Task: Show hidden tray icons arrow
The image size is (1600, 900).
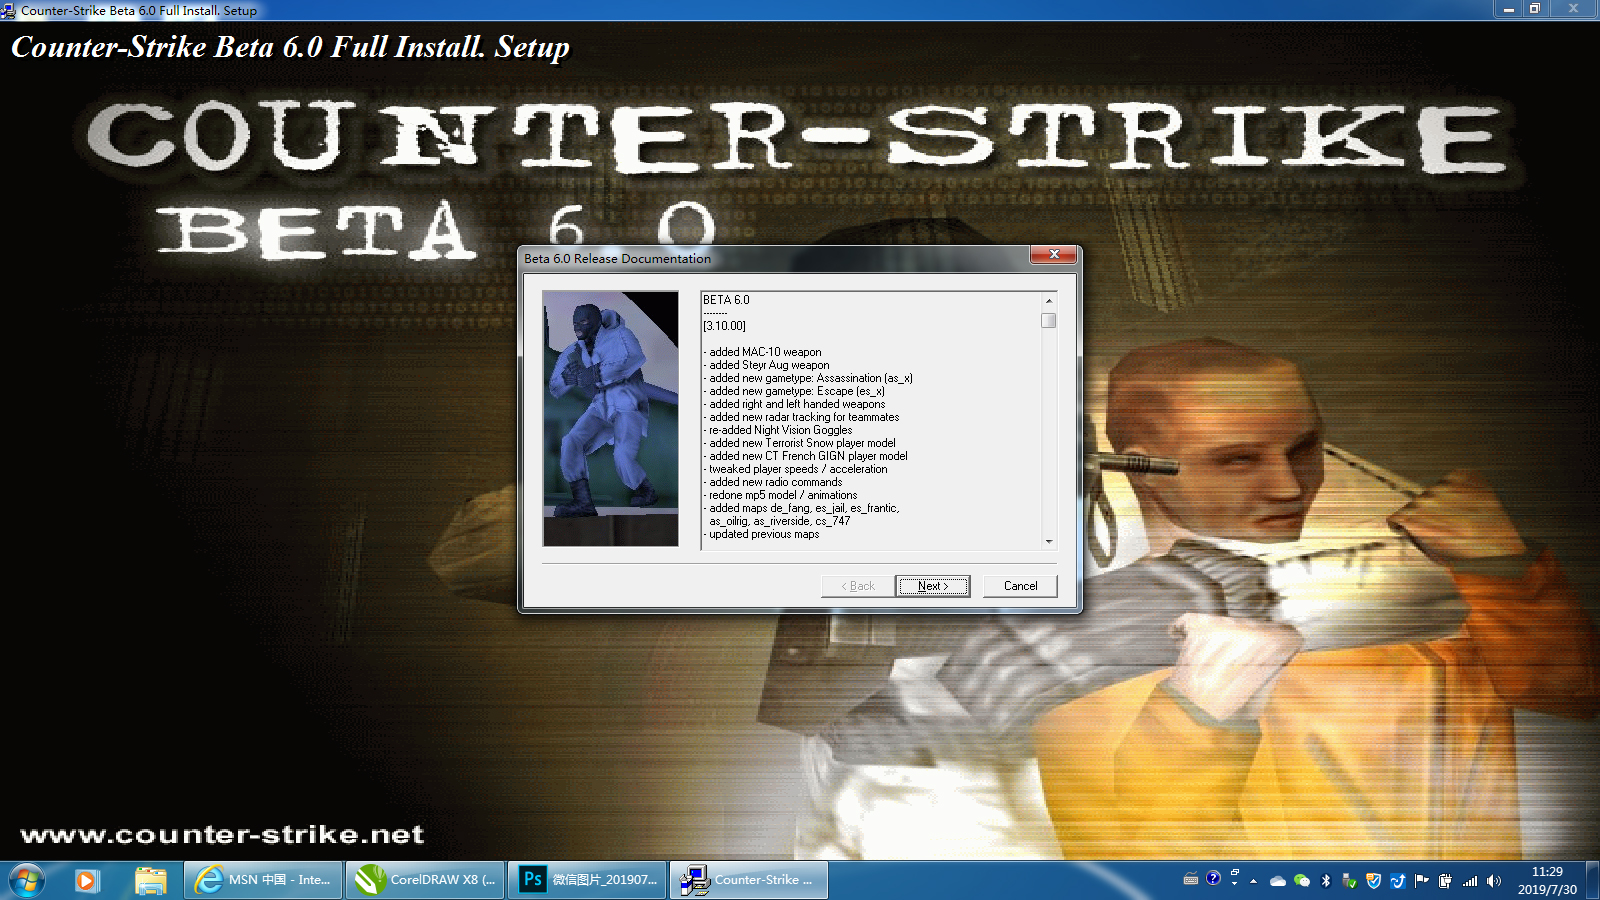Action: click(1254, 881)
